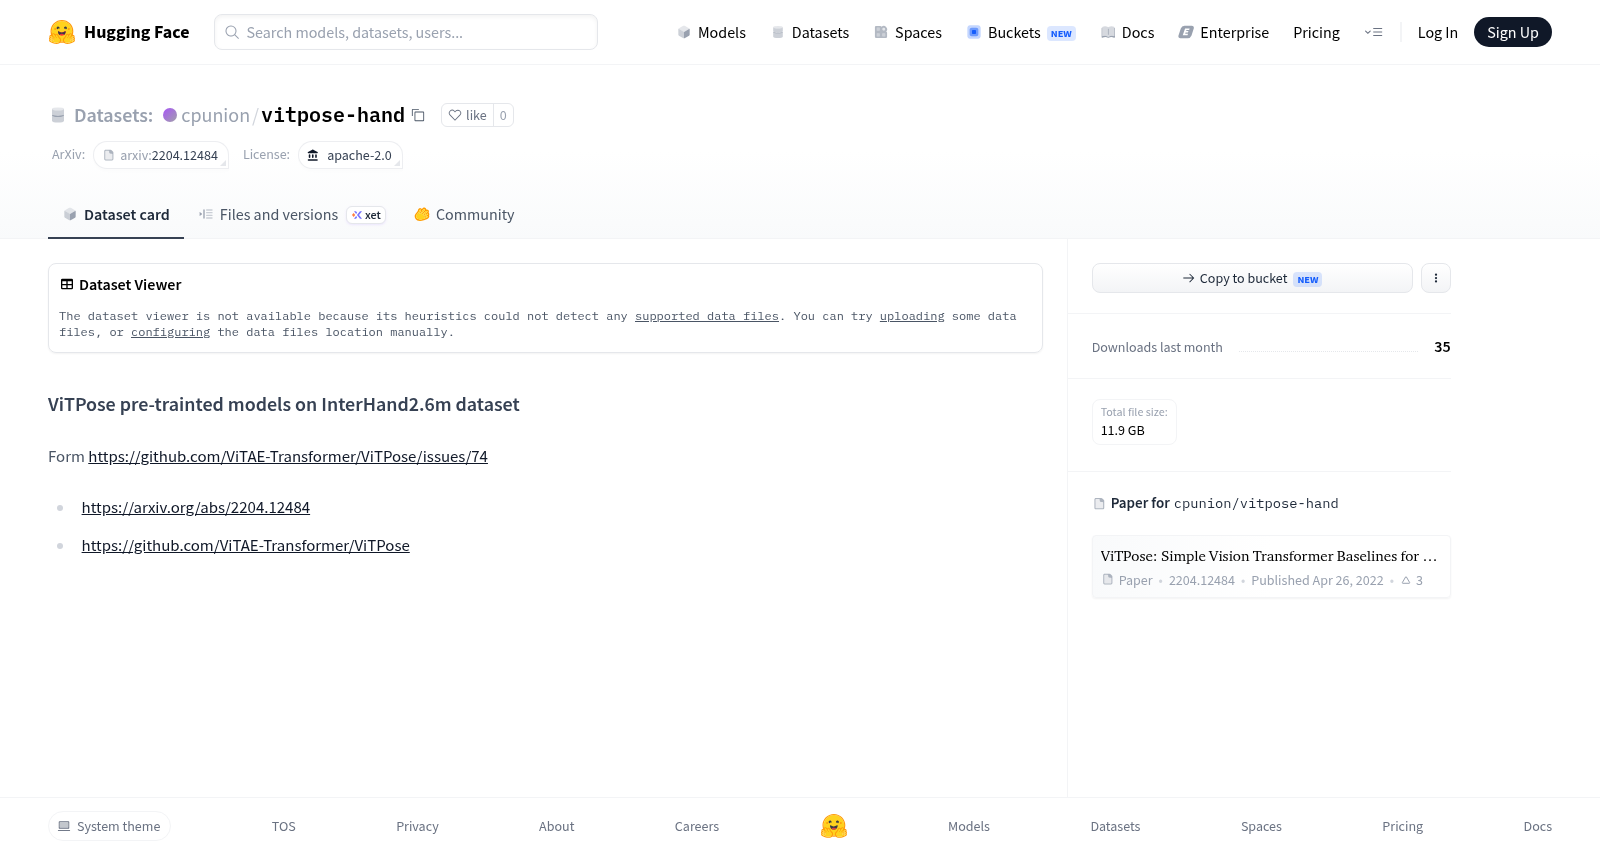Screen dimensions: 1600x861
Task: Click the like count showing 0
Action: tap(503, 115)
